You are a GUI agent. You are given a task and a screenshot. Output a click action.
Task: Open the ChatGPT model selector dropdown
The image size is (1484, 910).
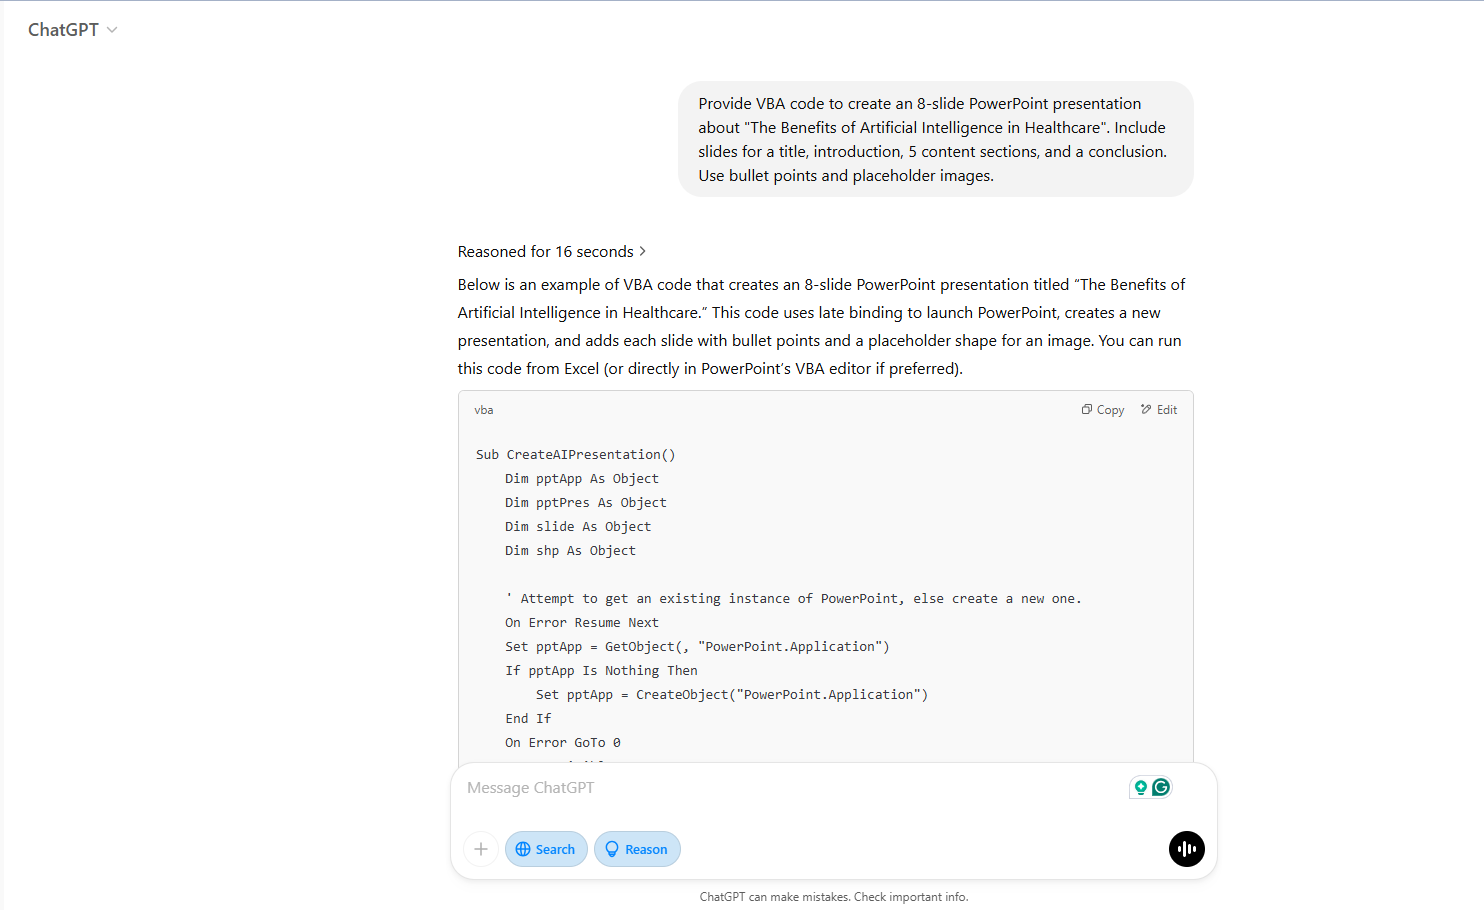[73, 29]
